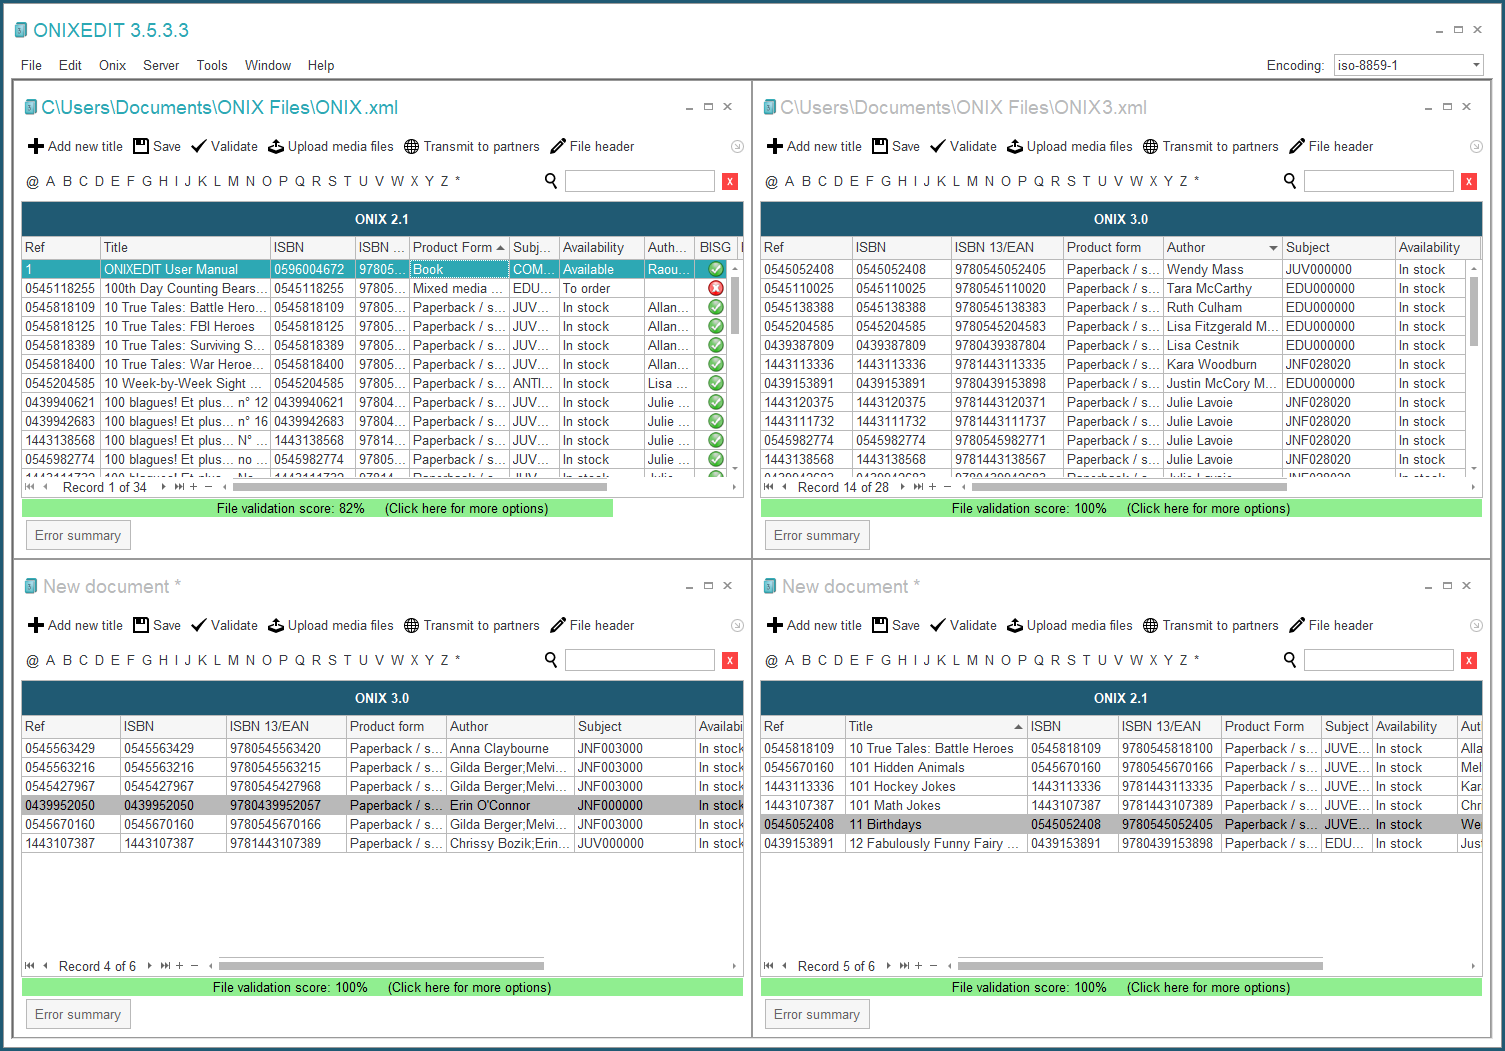Clear search with red X in ONIX3.xml window
The width and height of the screenshot is (1505, 1051).
click(x=1469, y=181)
